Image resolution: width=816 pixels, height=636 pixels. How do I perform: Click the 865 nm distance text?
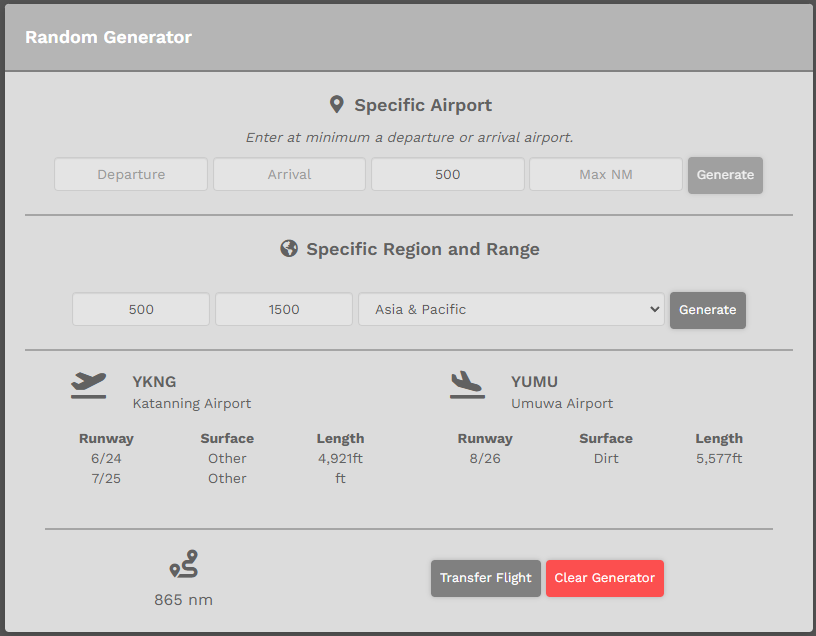click(x=183, y=600)
